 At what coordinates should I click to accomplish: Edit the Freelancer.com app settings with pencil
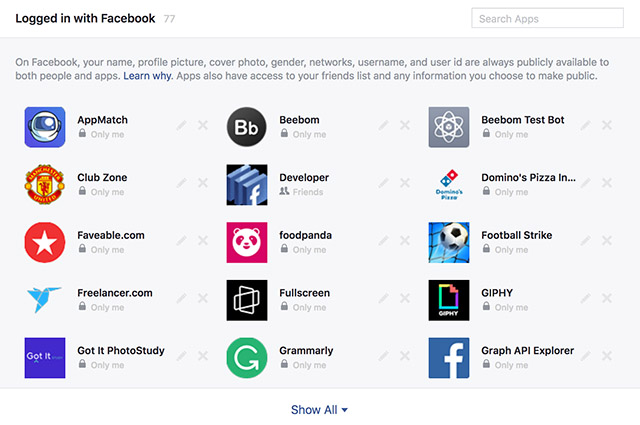182,298
